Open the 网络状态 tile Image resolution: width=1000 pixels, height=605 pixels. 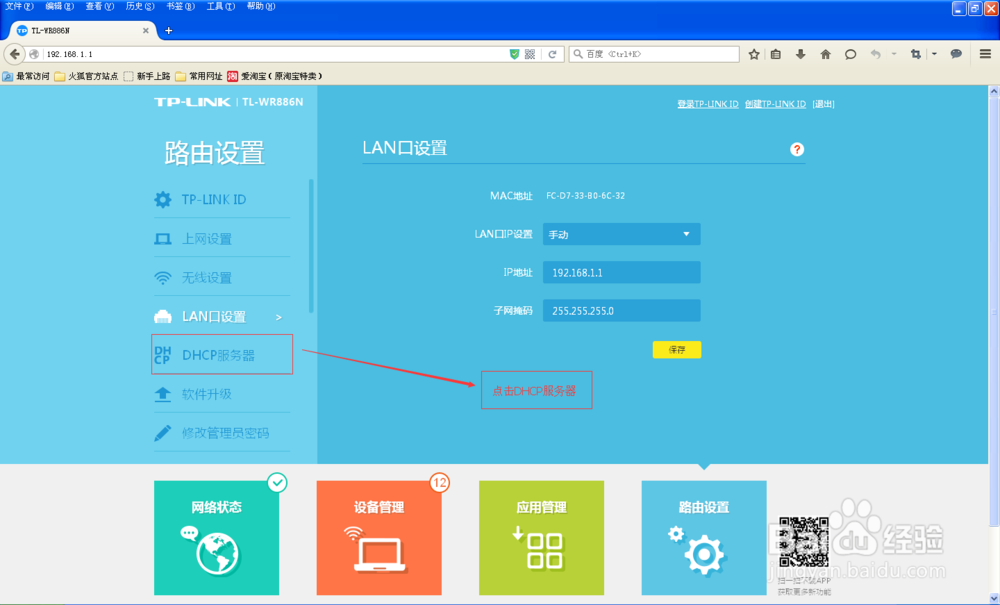point(216,537)
